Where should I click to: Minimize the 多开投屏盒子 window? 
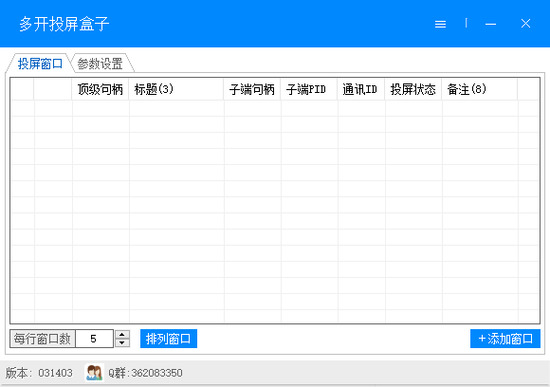coord(490,24)
